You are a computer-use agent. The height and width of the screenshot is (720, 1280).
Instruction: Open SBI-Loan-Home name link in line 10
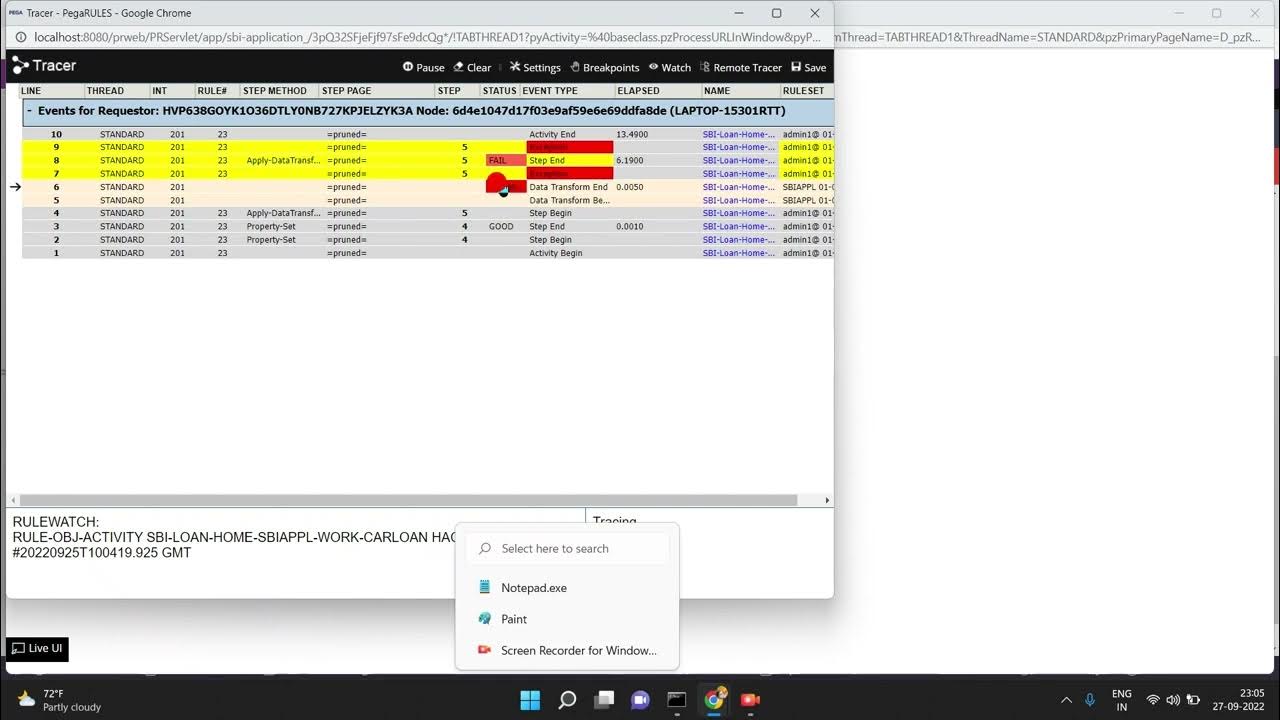tap(739, 134)
